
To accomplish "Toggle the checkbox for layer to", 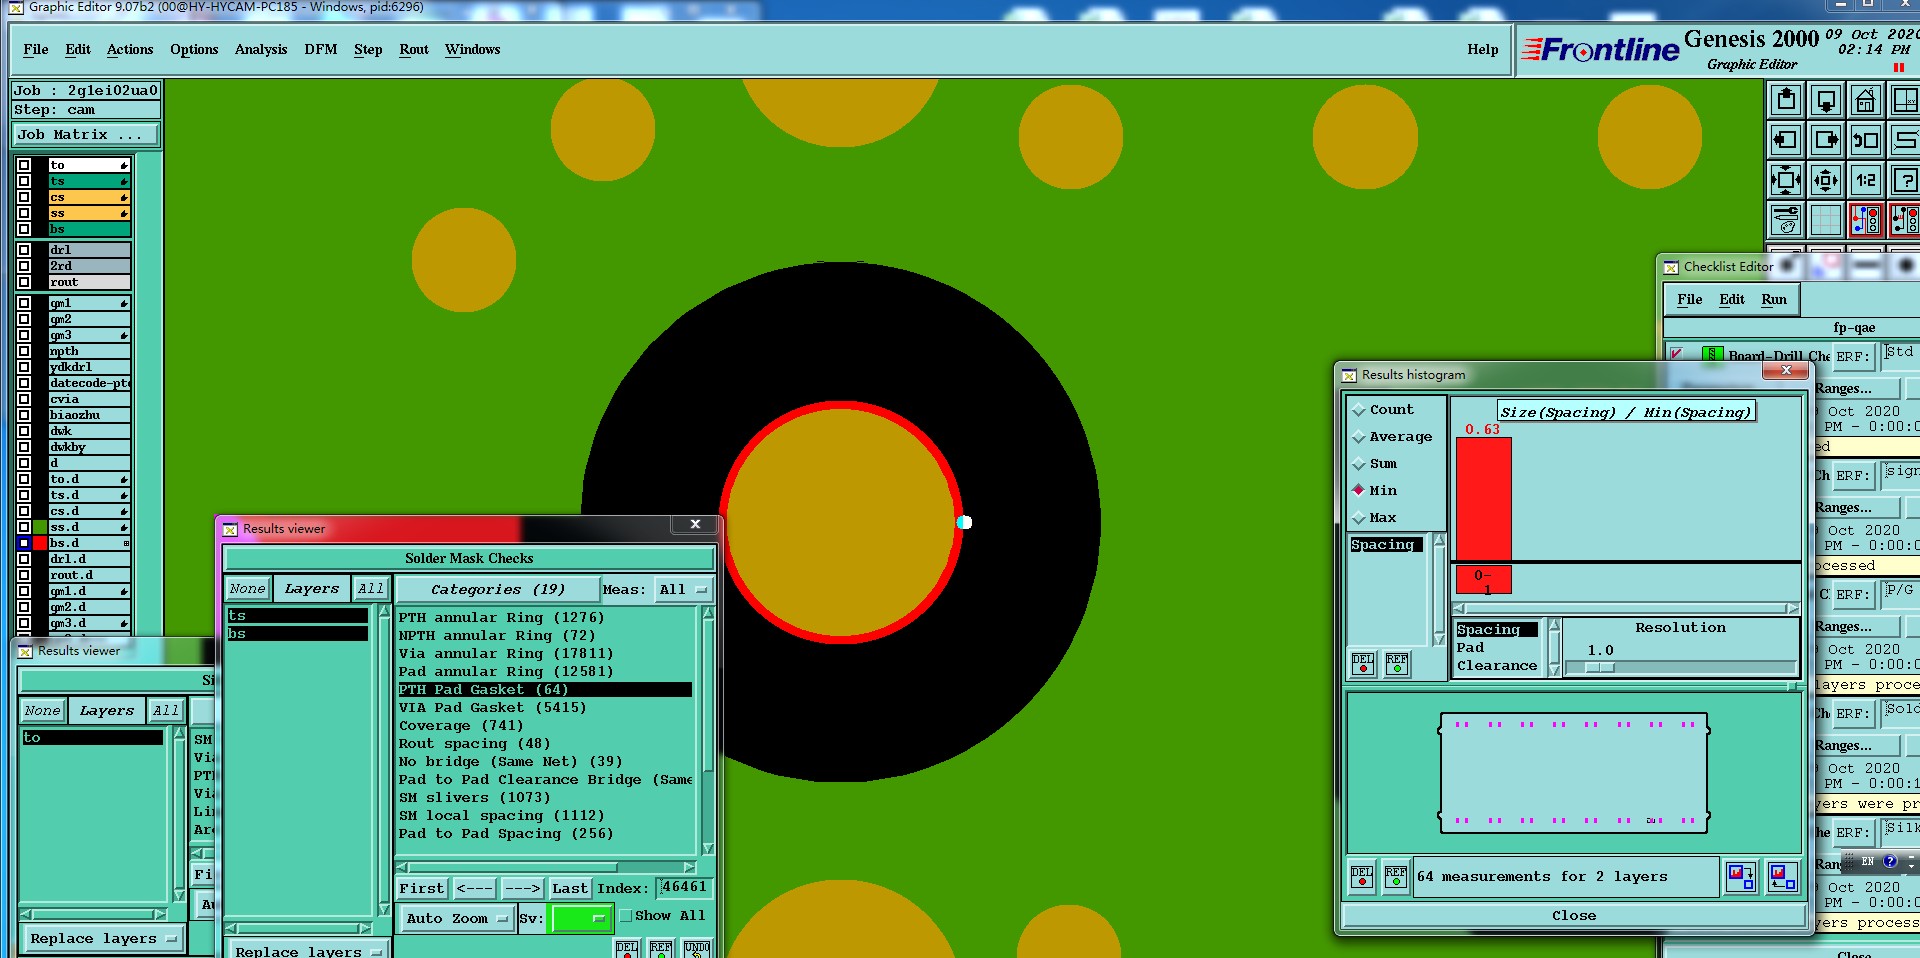I will [x=24, y=165].
